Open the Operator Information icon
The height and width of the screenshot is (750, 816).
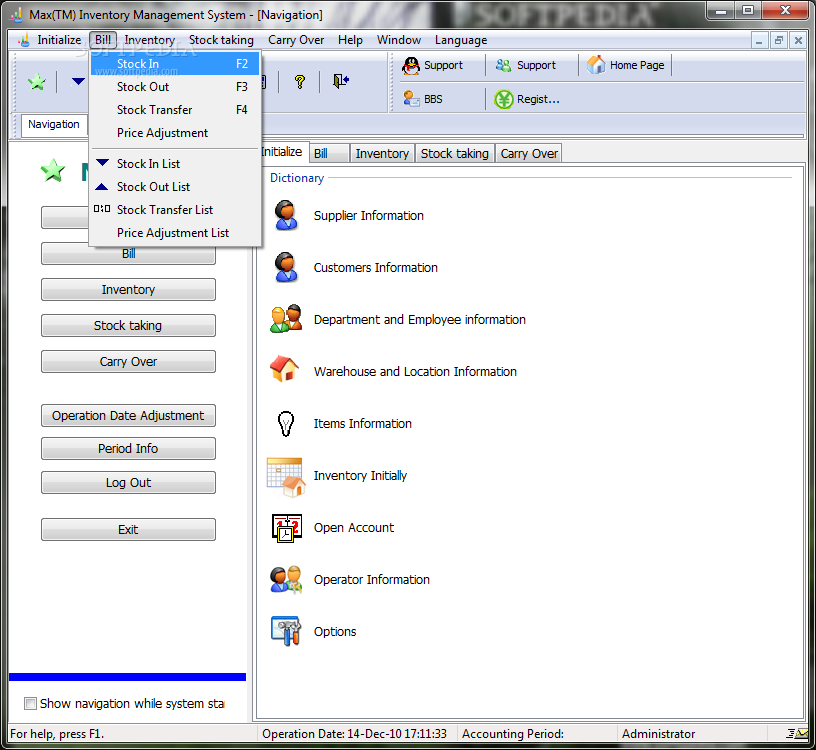coord(286,579)
